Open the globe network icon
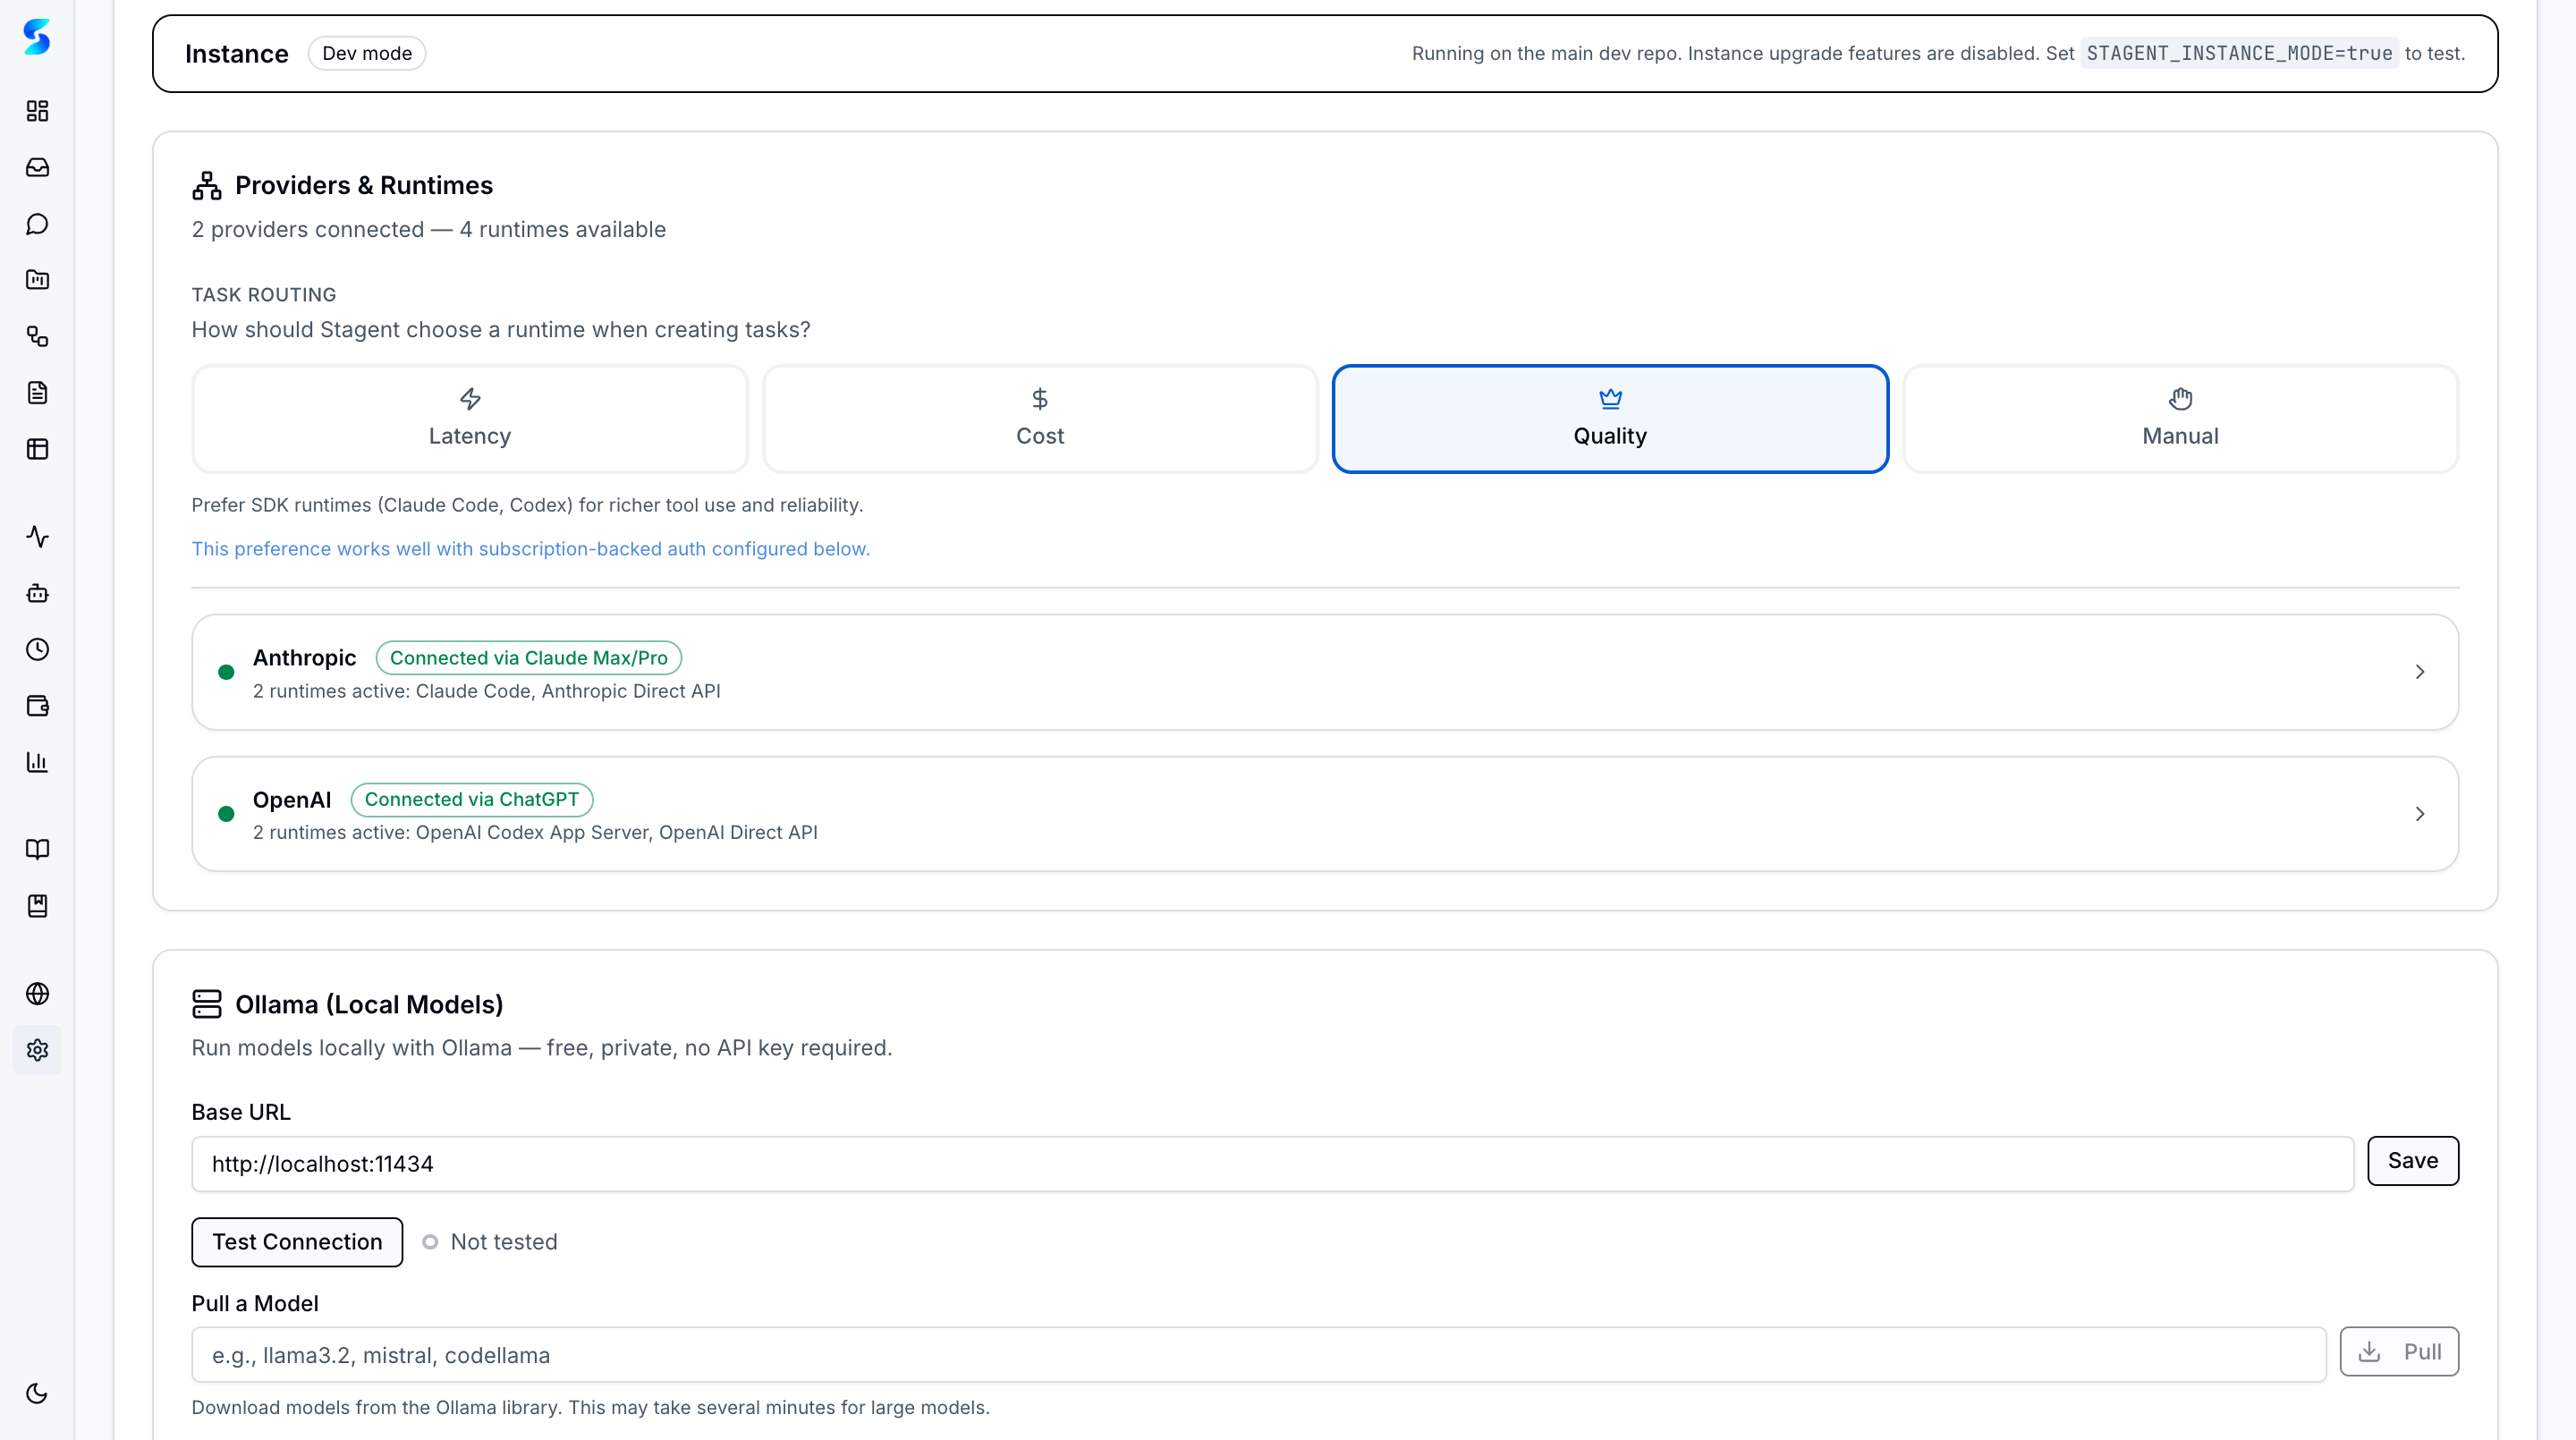 (x=37, y=993)
